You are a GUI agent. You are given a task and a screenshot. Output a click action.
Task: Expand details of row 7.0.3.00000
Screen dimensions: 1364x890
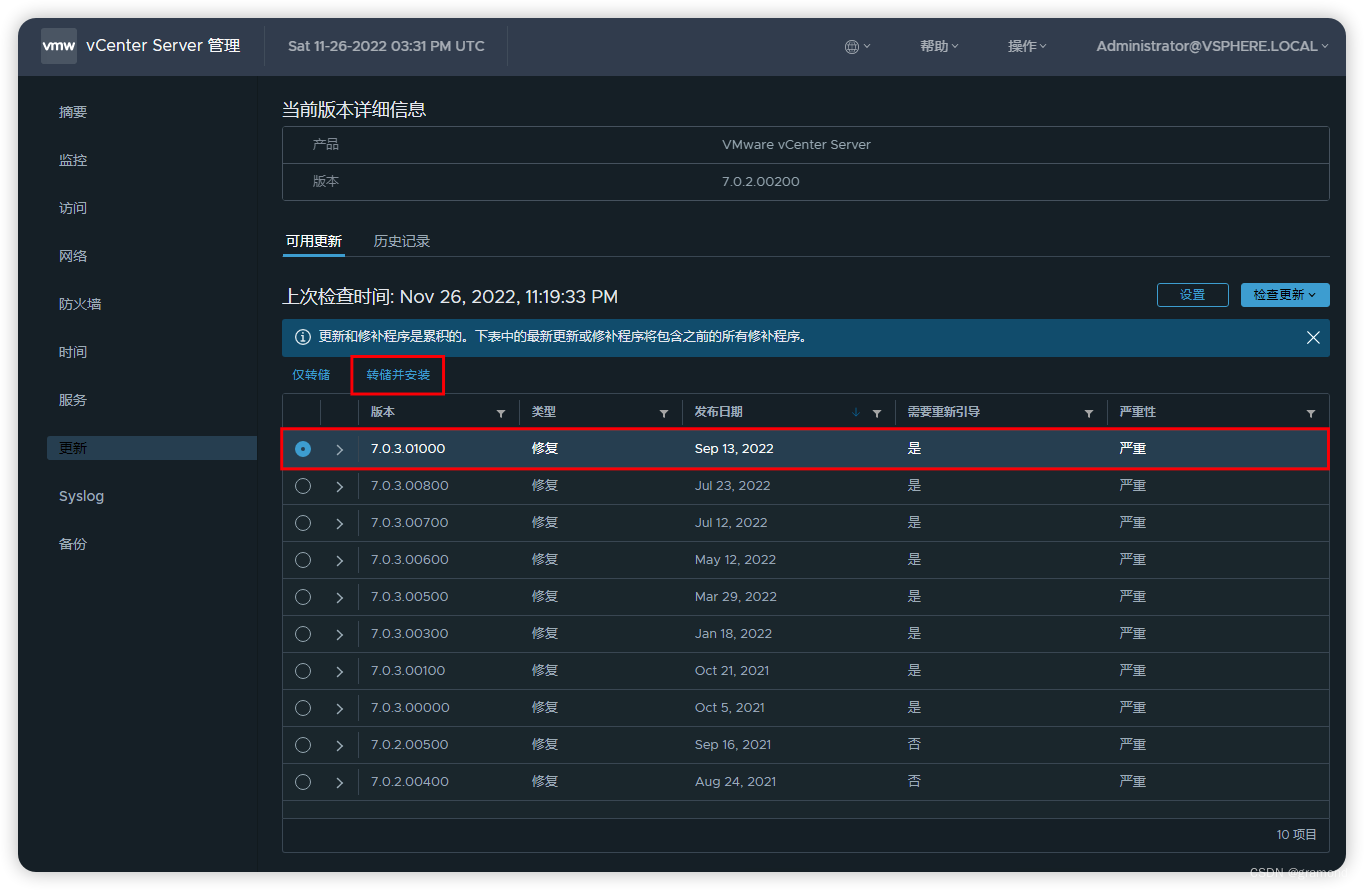point(340,709)
